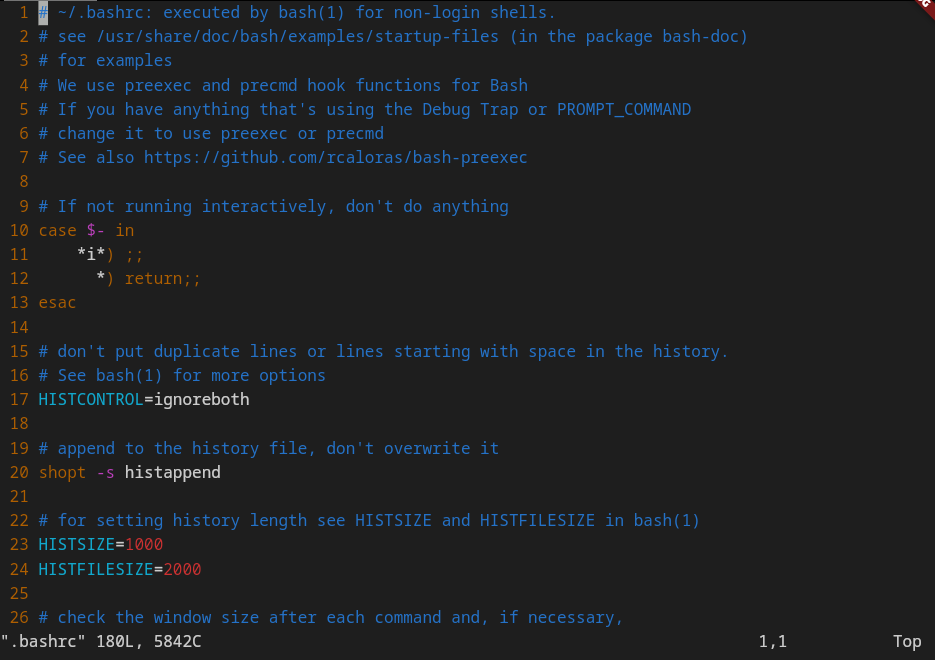Viewport: 935px width, 660px height.
Task: Click the HISTFILESIZE value 2000
Action: 182,569
